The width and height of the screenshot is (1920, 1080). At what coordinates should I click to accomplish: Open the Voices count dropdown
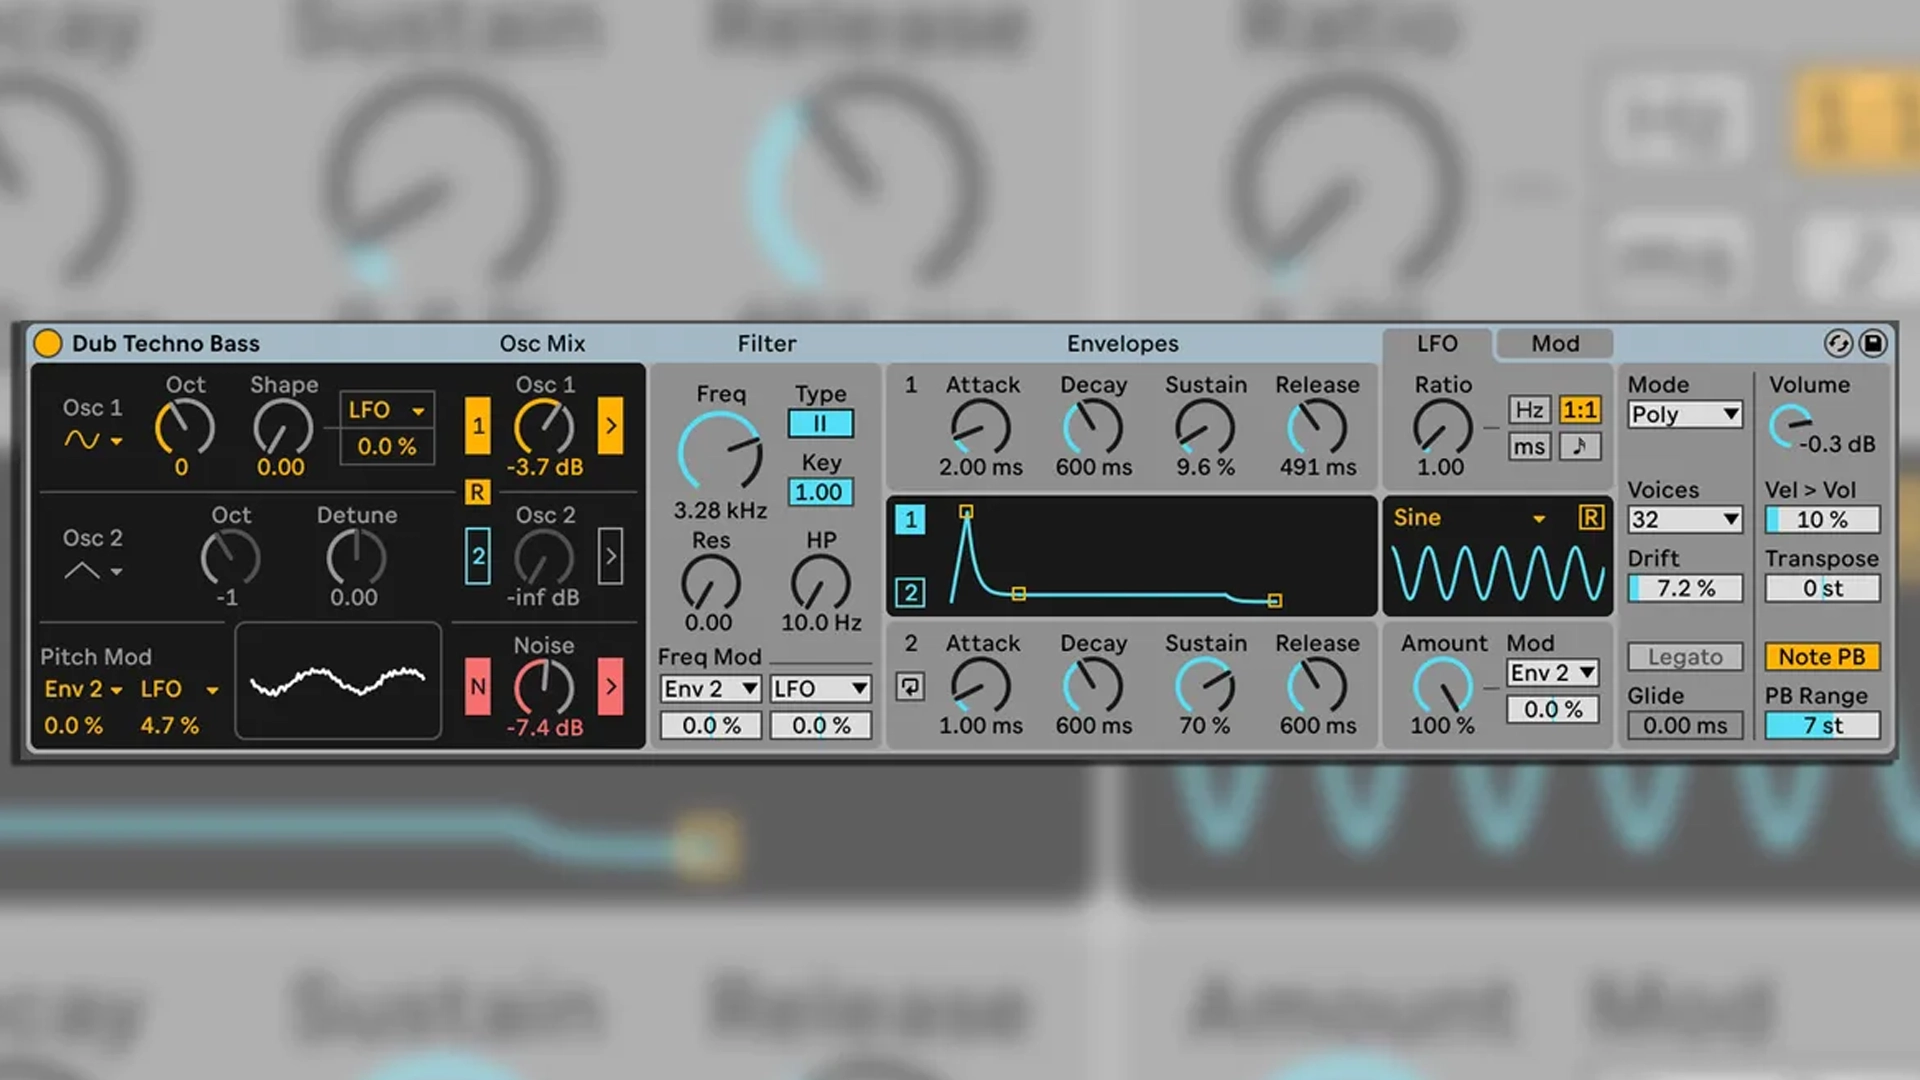click(x=1685, y=519)
